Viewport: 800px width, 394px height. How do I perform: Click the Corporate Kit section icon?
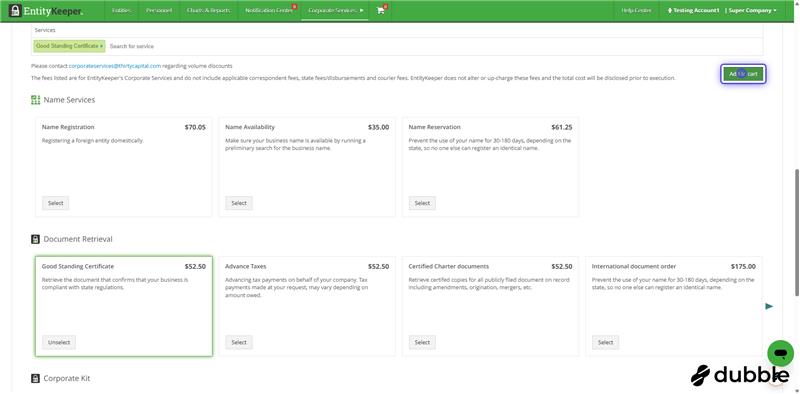(x=35, y=378)
